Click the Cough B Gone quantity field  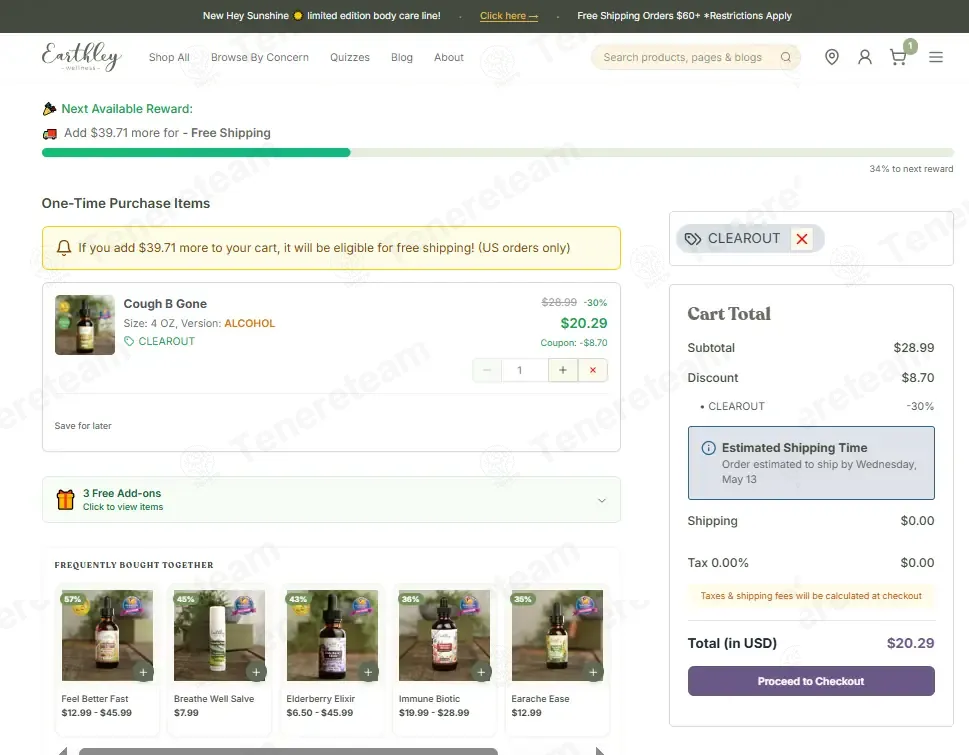coord(524,370)
